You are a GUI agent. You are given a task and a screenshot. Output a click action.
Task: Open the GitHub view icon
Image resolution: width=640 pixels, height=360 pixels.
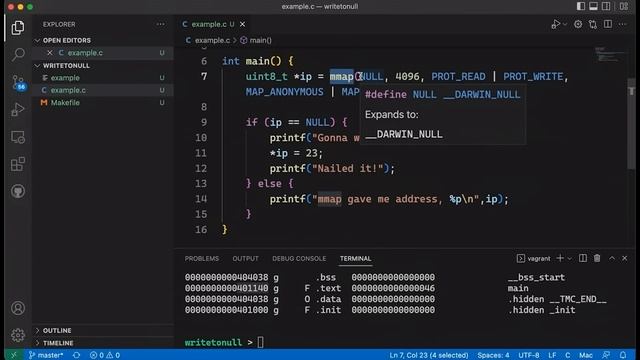[x=18, y=191]
